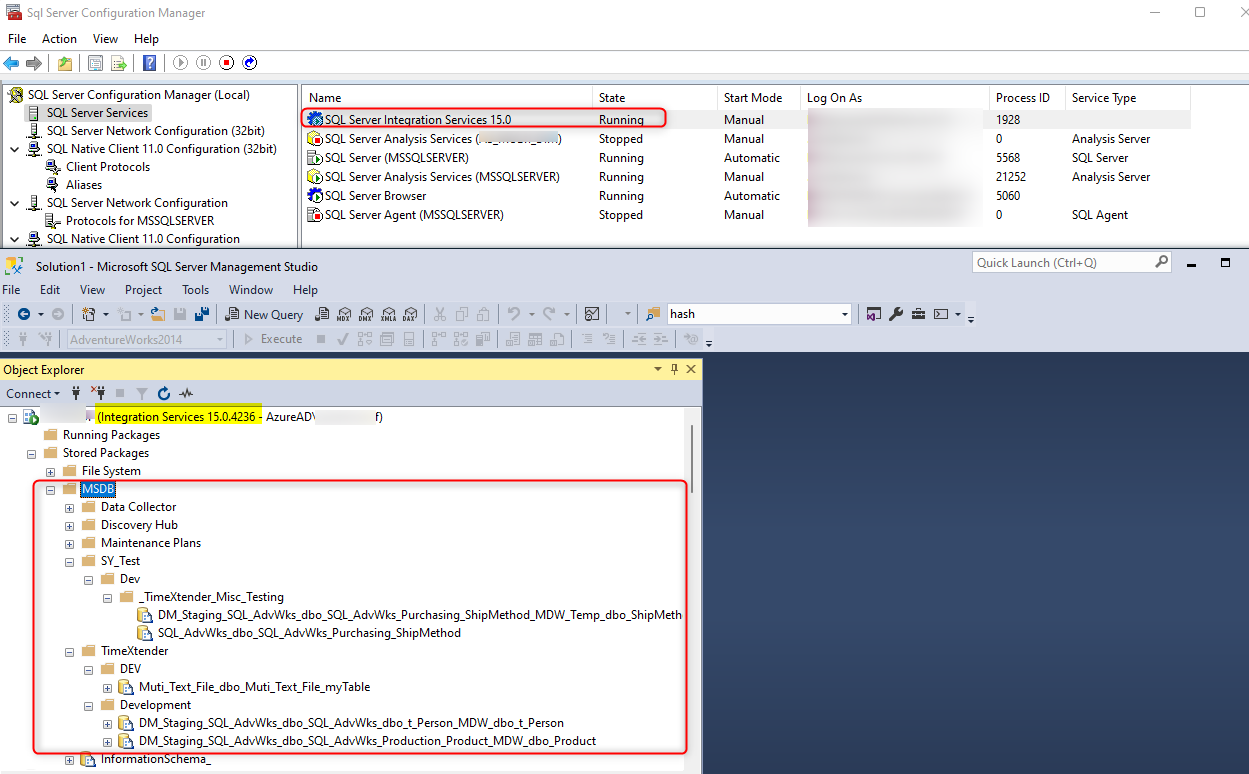Select Client Protocols under 32bit Native Client
The height and width of the screenshot is (774, 1249).
coord(108,167)
